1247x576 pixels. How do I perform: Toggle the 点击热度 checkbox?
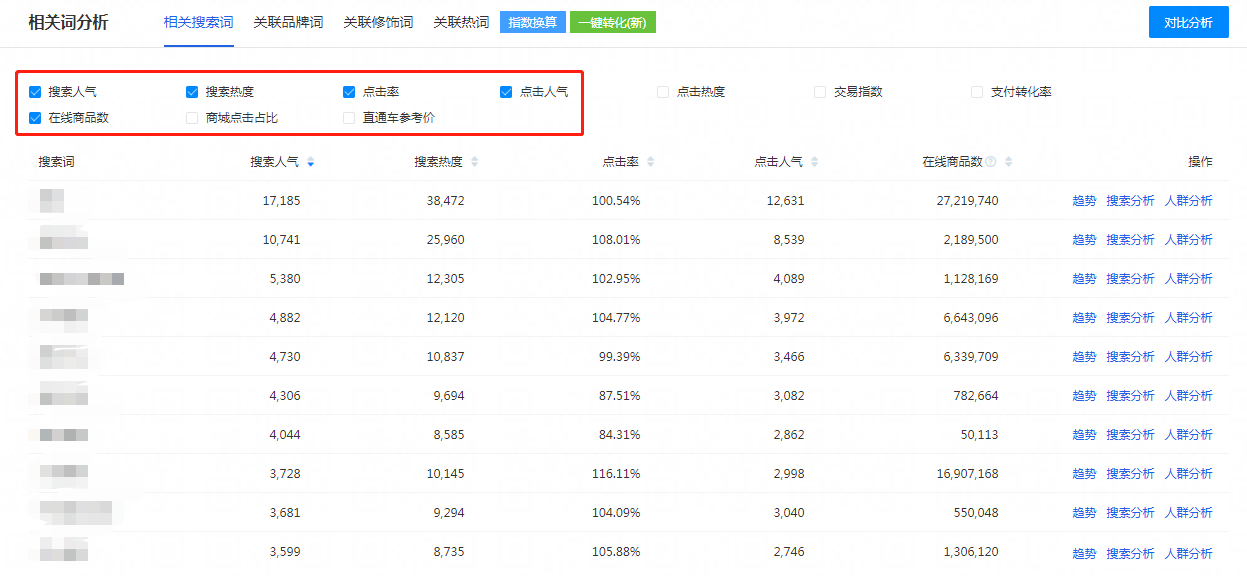coord(663,92)
